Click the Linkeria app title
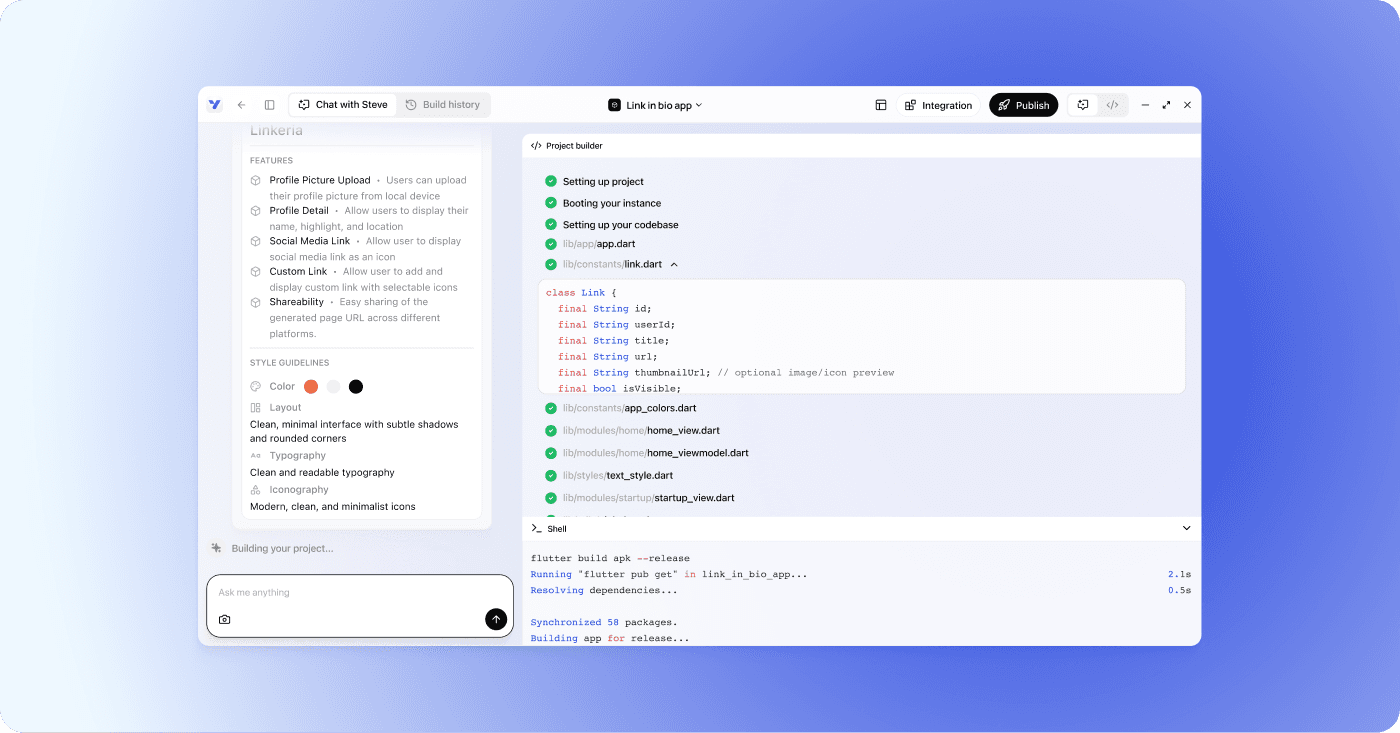Image resolution: width=1400 pixels, height=733 pixels. 276,131
